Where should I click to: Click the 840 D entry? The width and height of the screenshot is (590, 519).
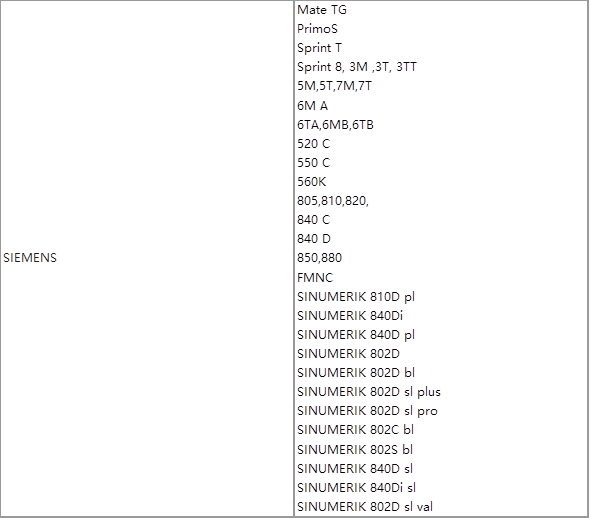coord(314,239)
